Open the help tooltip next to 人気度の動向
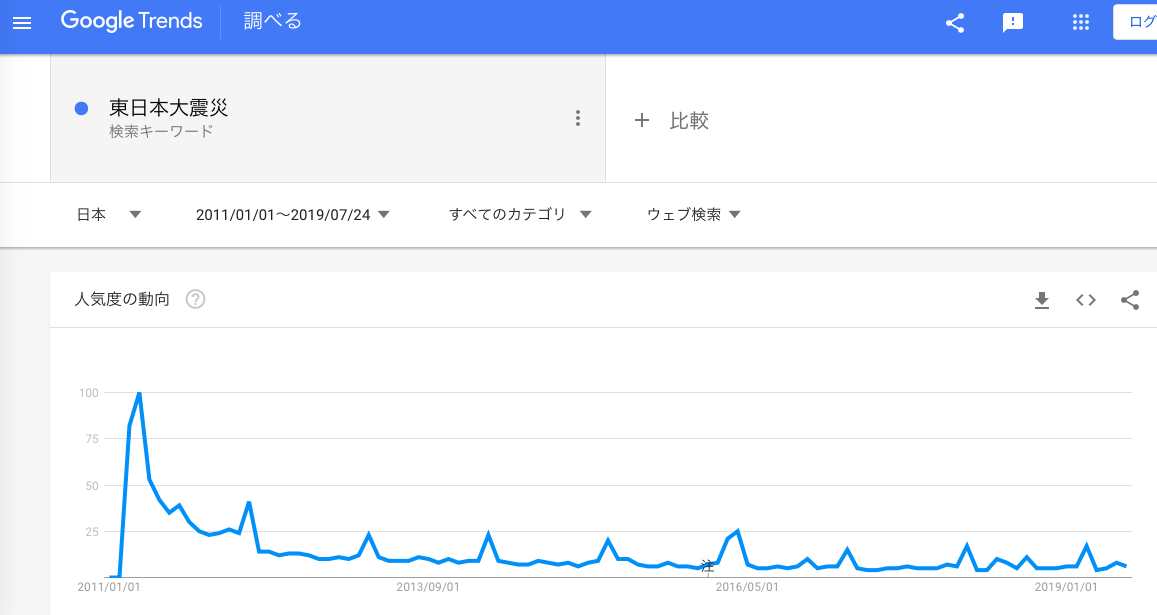The image size is (1157, 615). pos(195,298)
